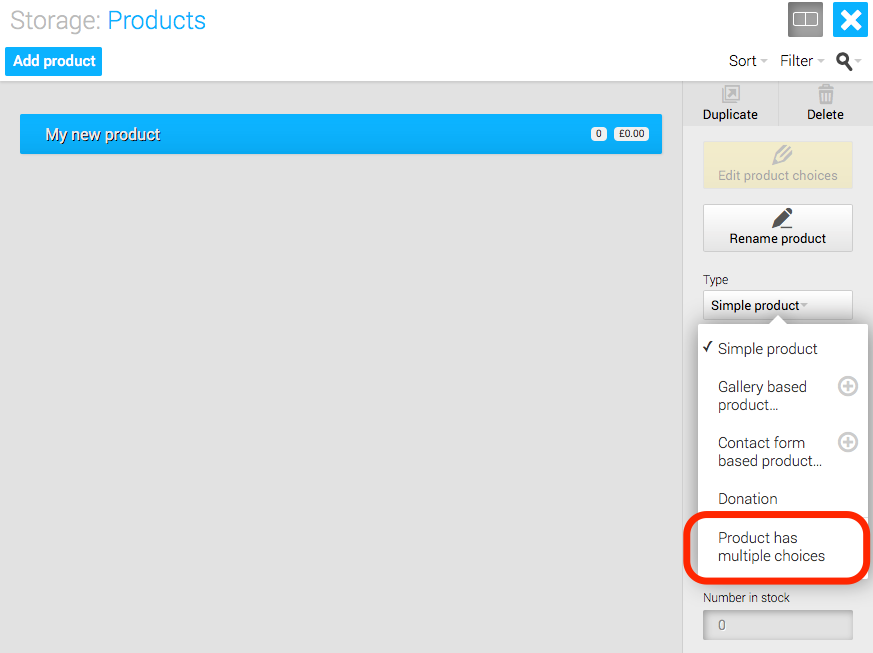Click pencil icon on Rename product
The image size is (873, 653).
[782, 218]
